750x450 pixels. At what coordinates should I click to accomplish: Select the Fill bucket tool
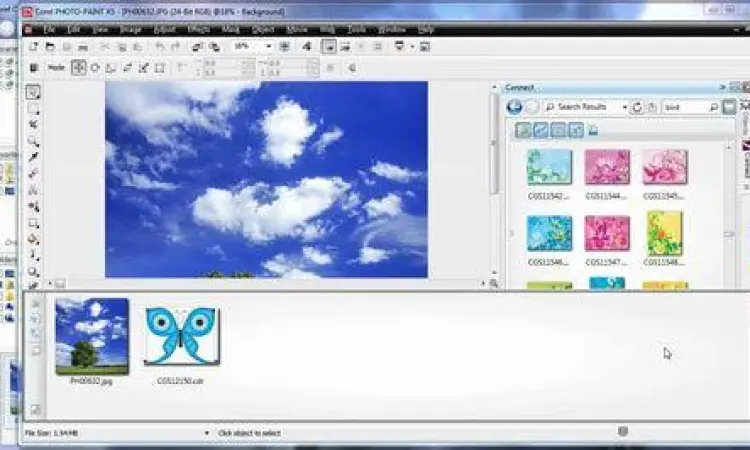[x=33, y=240]
